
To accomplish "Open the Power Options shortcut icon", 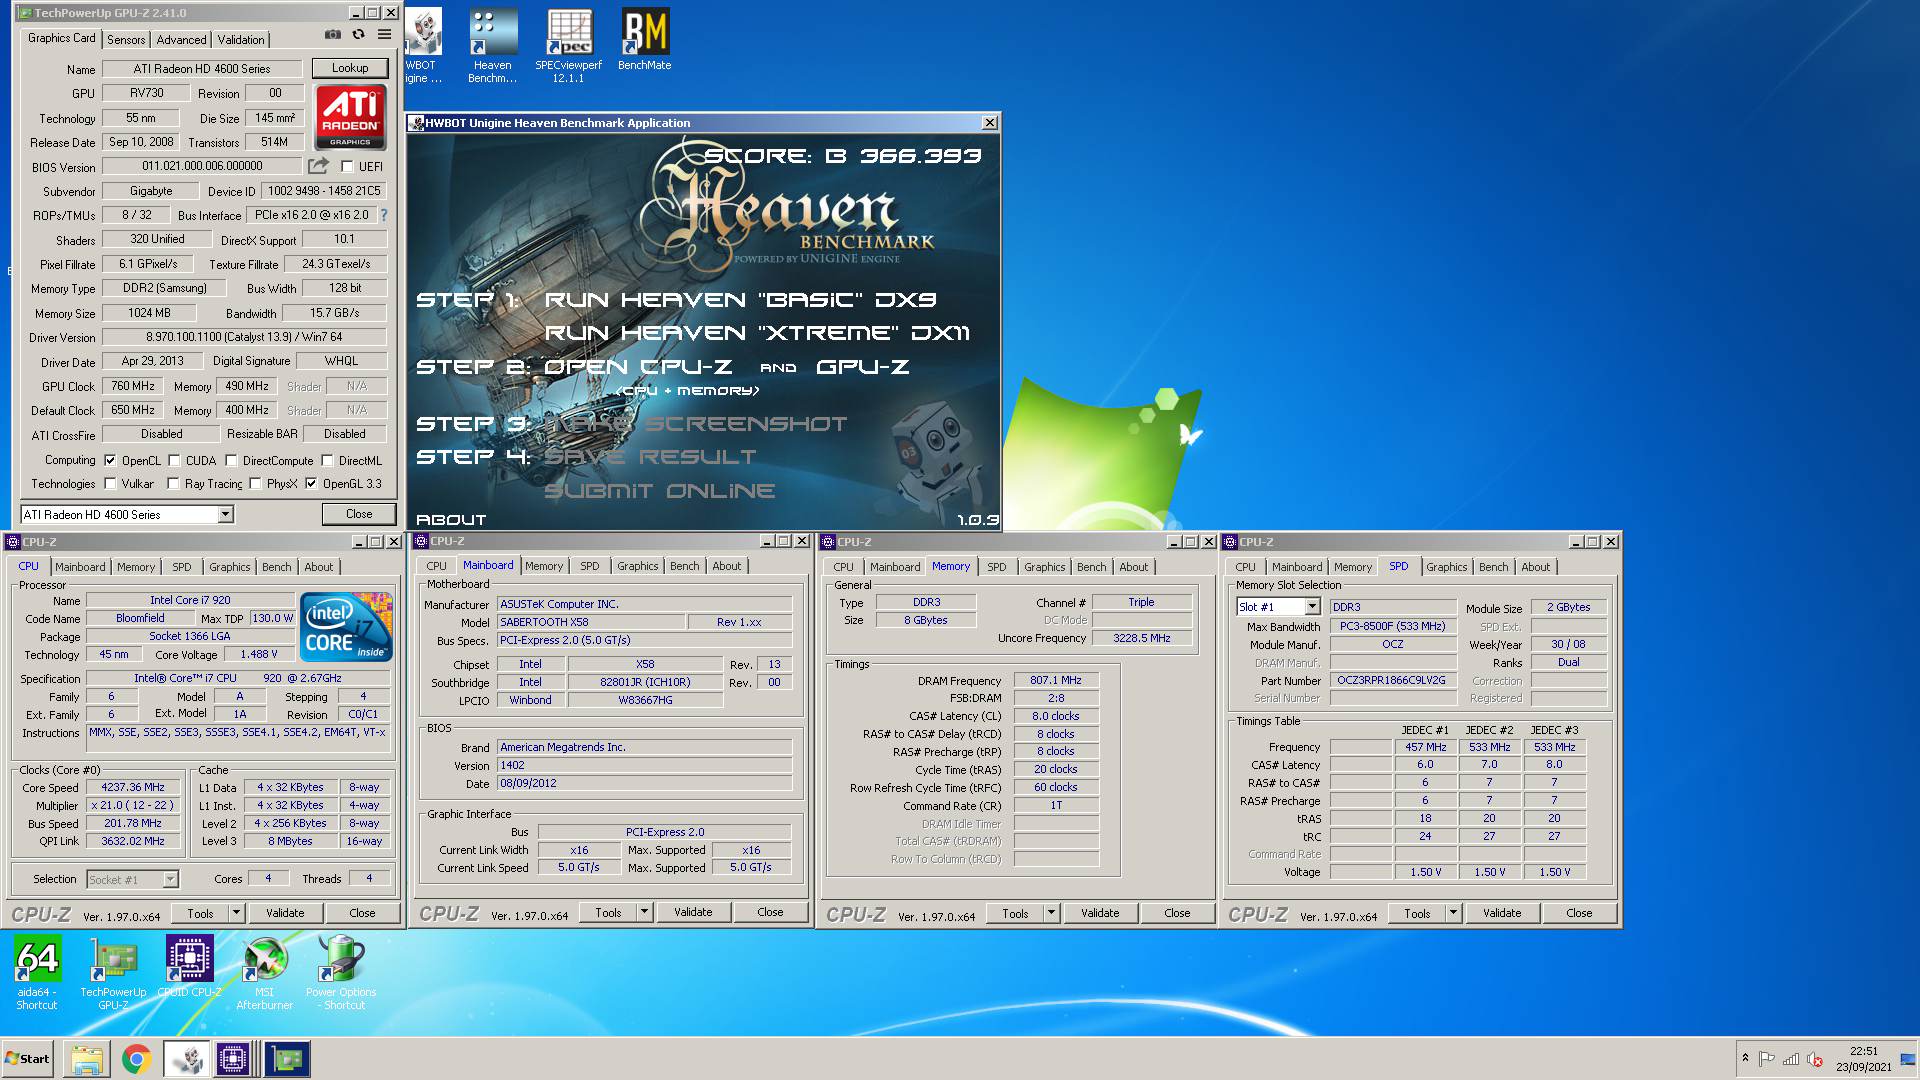I will 341,972.
